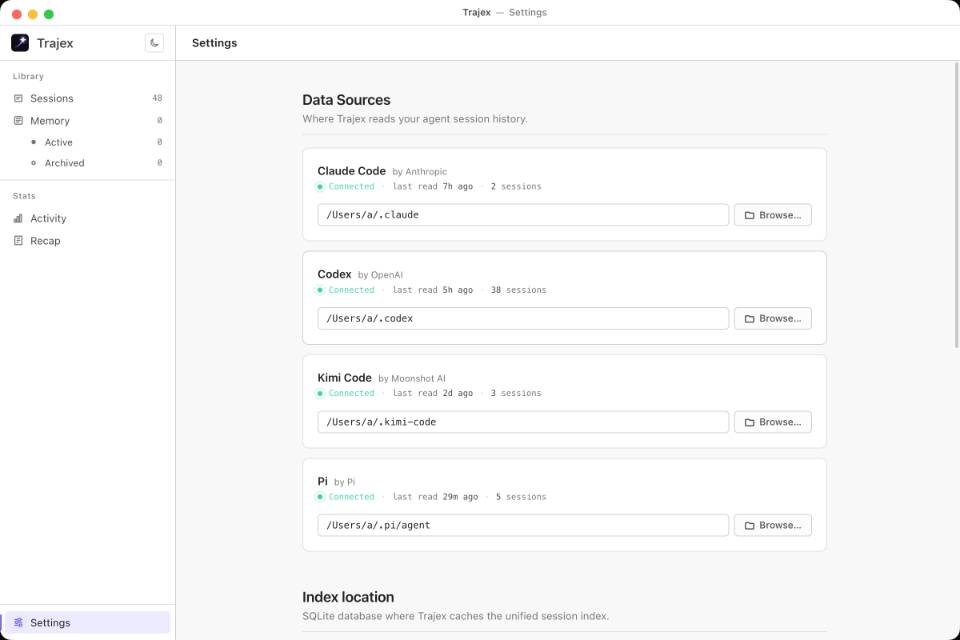Click the Codex path input field

tap(523, 318)
